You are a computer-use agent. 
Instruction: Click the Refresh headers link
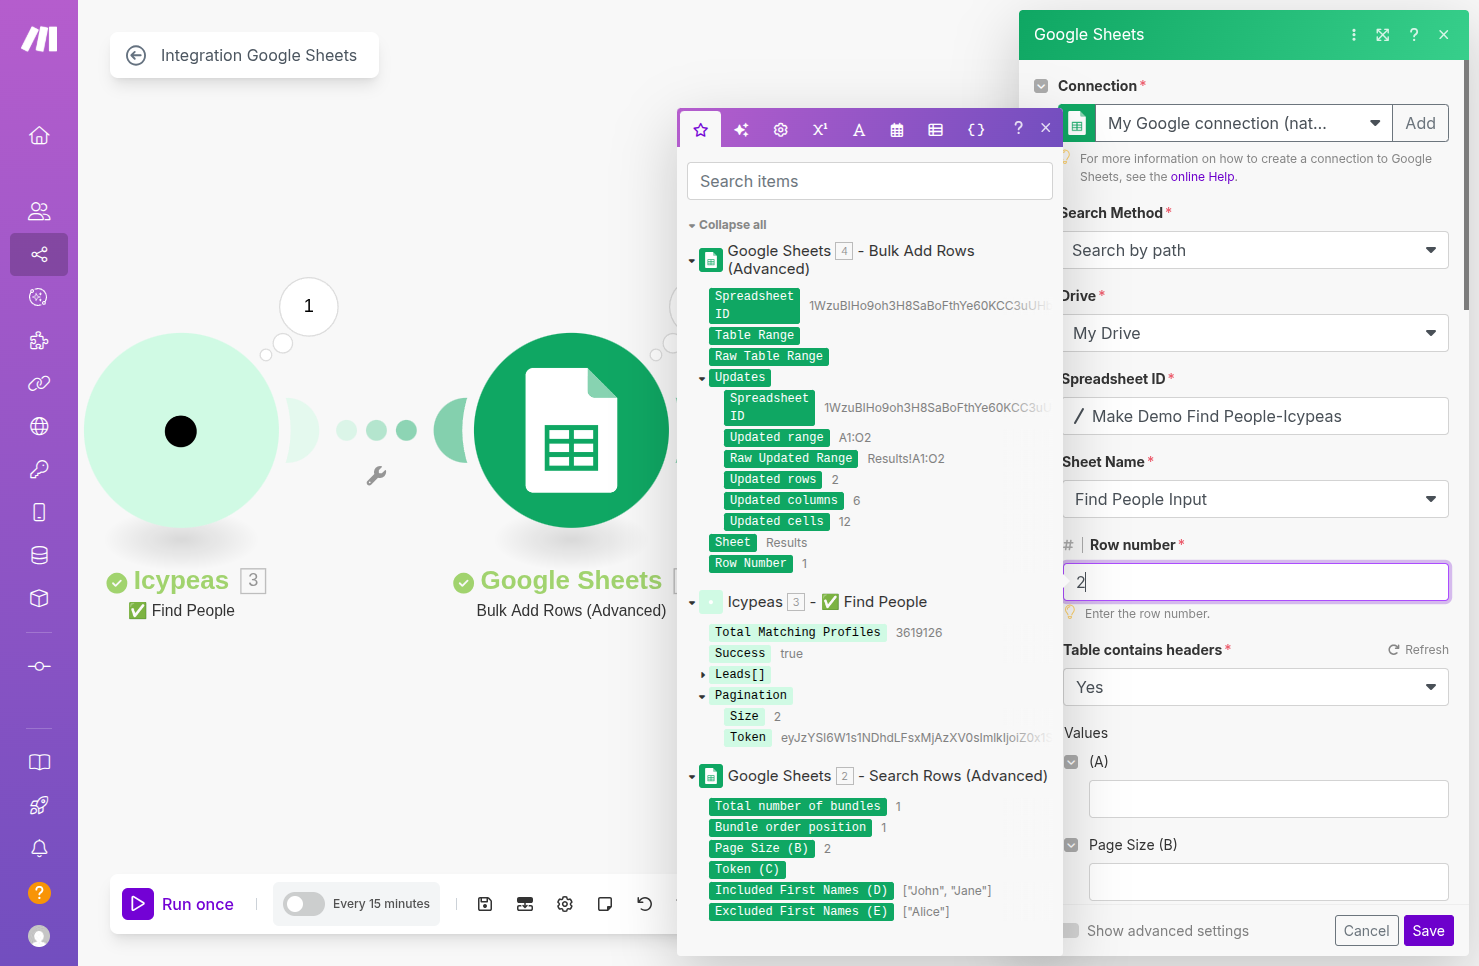(1418, 650)
